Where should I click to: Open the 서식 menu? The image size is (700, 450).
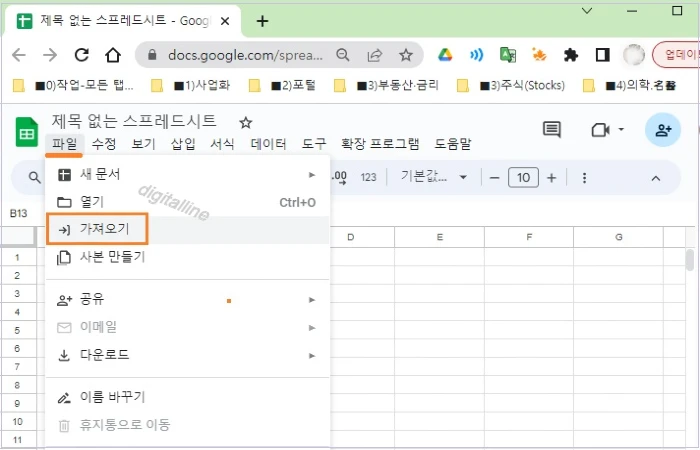(x=222, y=144)
